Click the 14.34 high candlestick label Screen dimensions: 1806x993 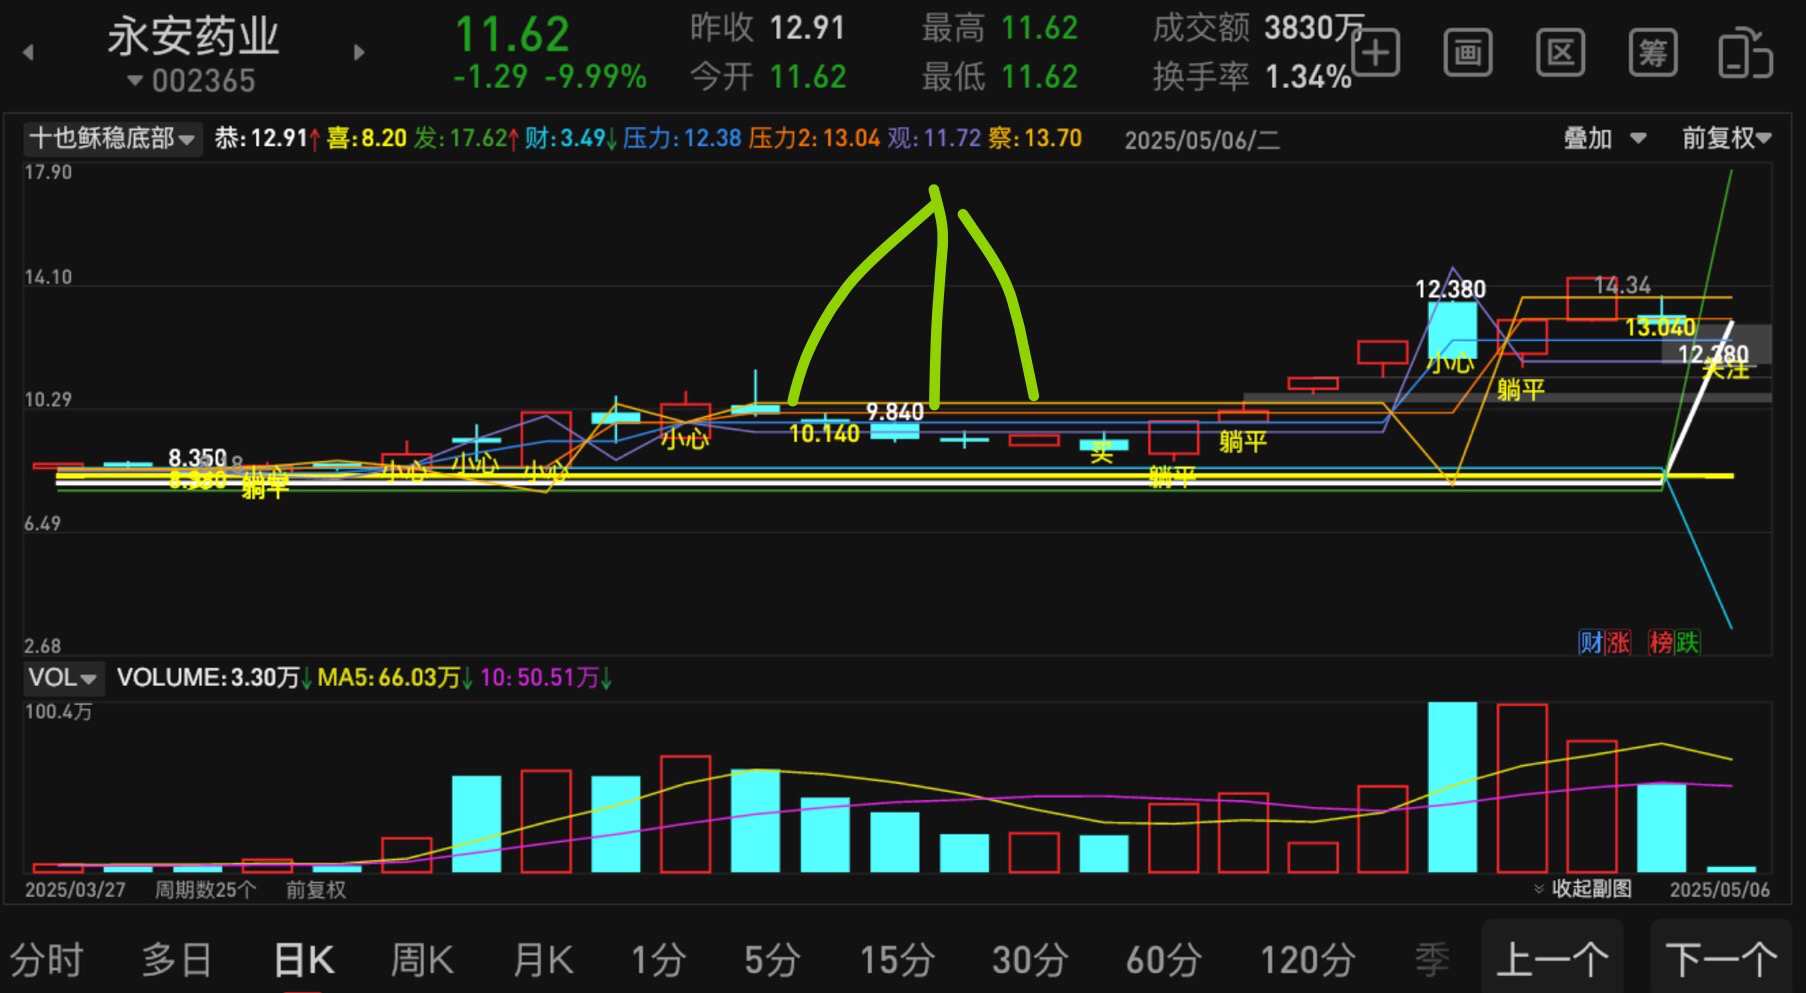tap(1622, 286)
